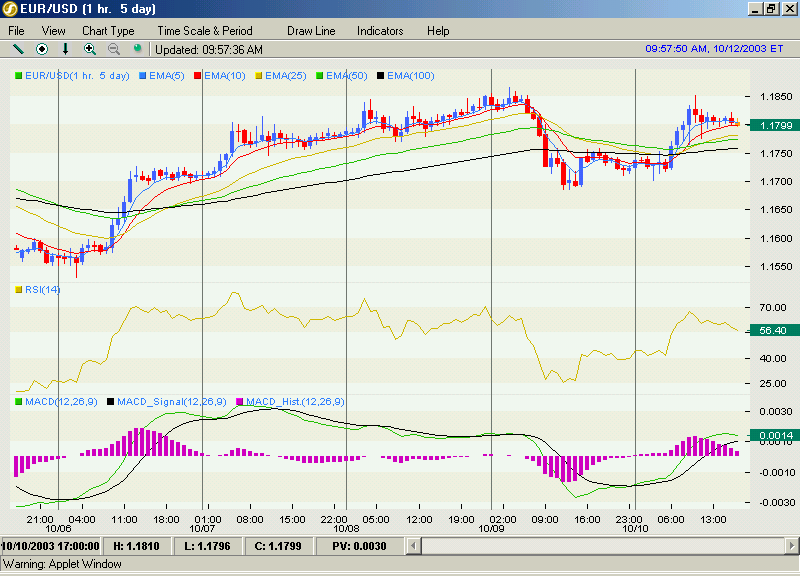
Task: Select the diagonal line drawing tool
Action: click(x=18, y=49)
